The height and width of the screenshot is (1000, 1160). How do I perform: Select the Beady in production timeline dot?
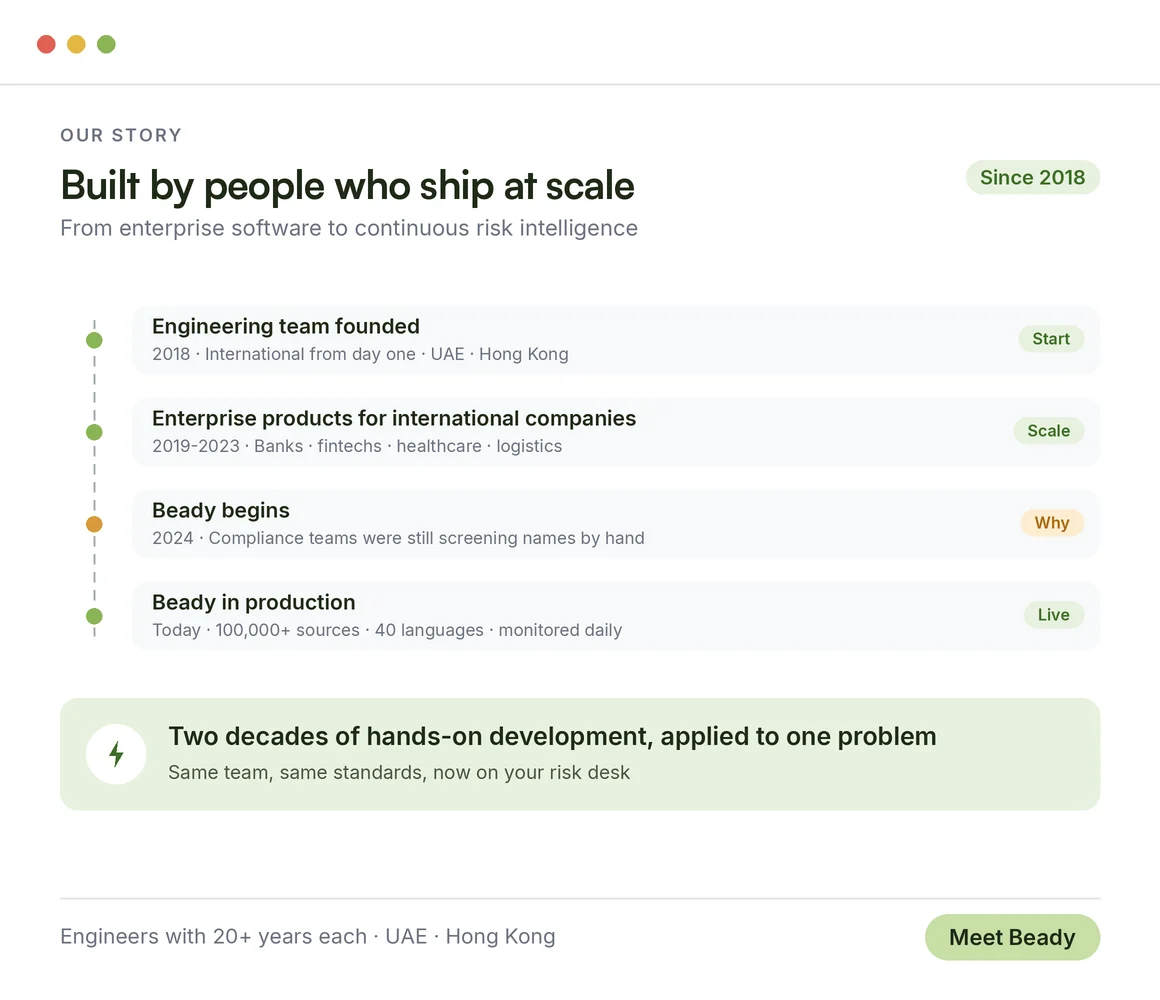pos(94,616)
